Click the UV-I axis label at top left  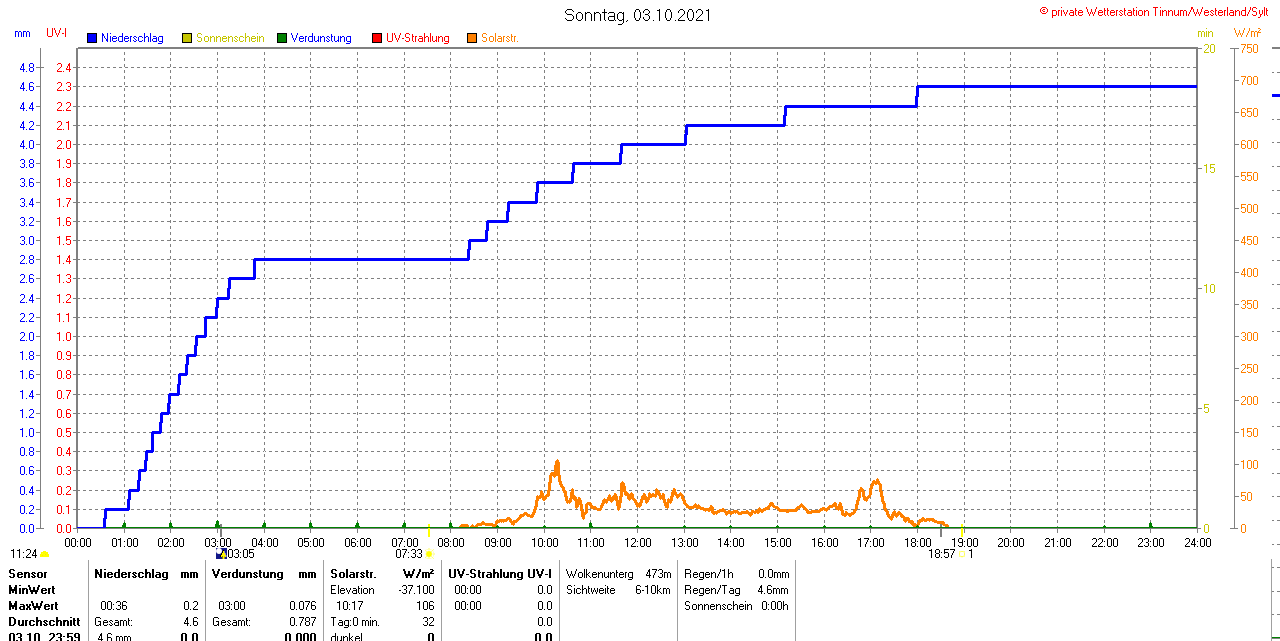(x=57, y=33)
